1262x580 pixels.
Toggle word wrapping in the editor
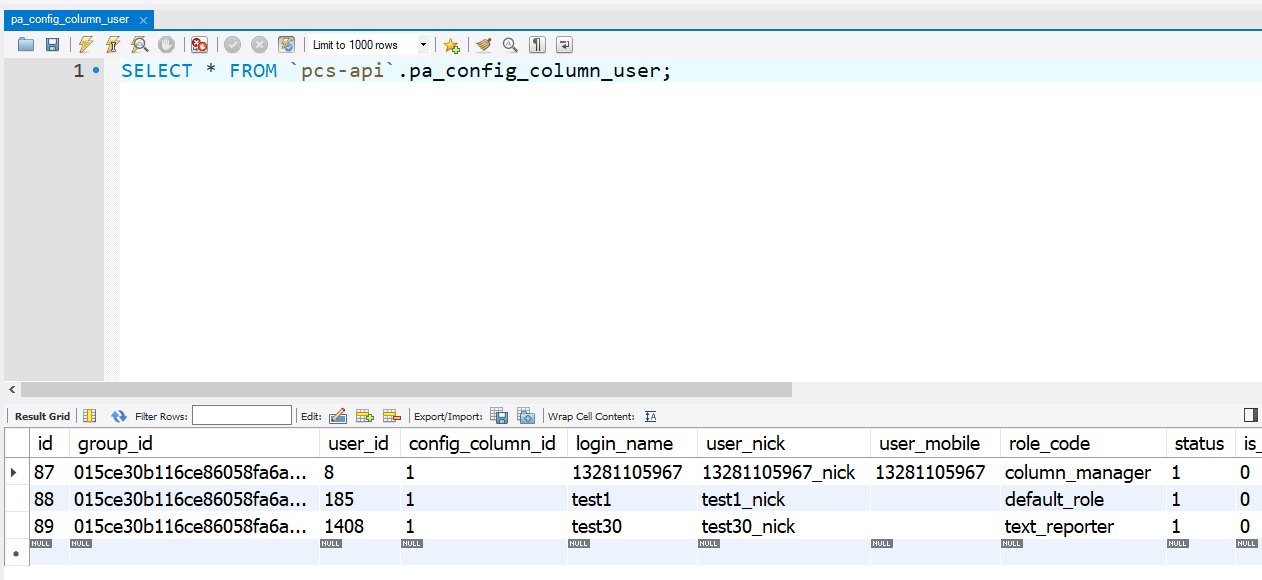565,45
